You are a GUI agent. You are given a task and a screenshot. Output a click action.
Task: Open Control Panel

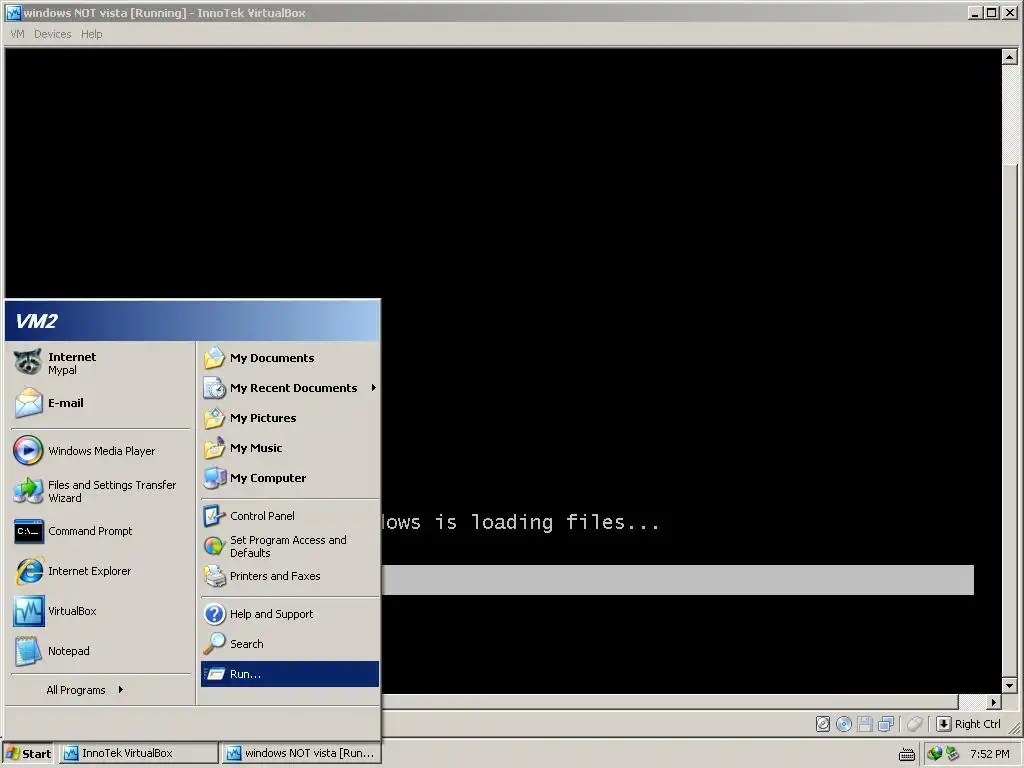[x=290, y=516]
